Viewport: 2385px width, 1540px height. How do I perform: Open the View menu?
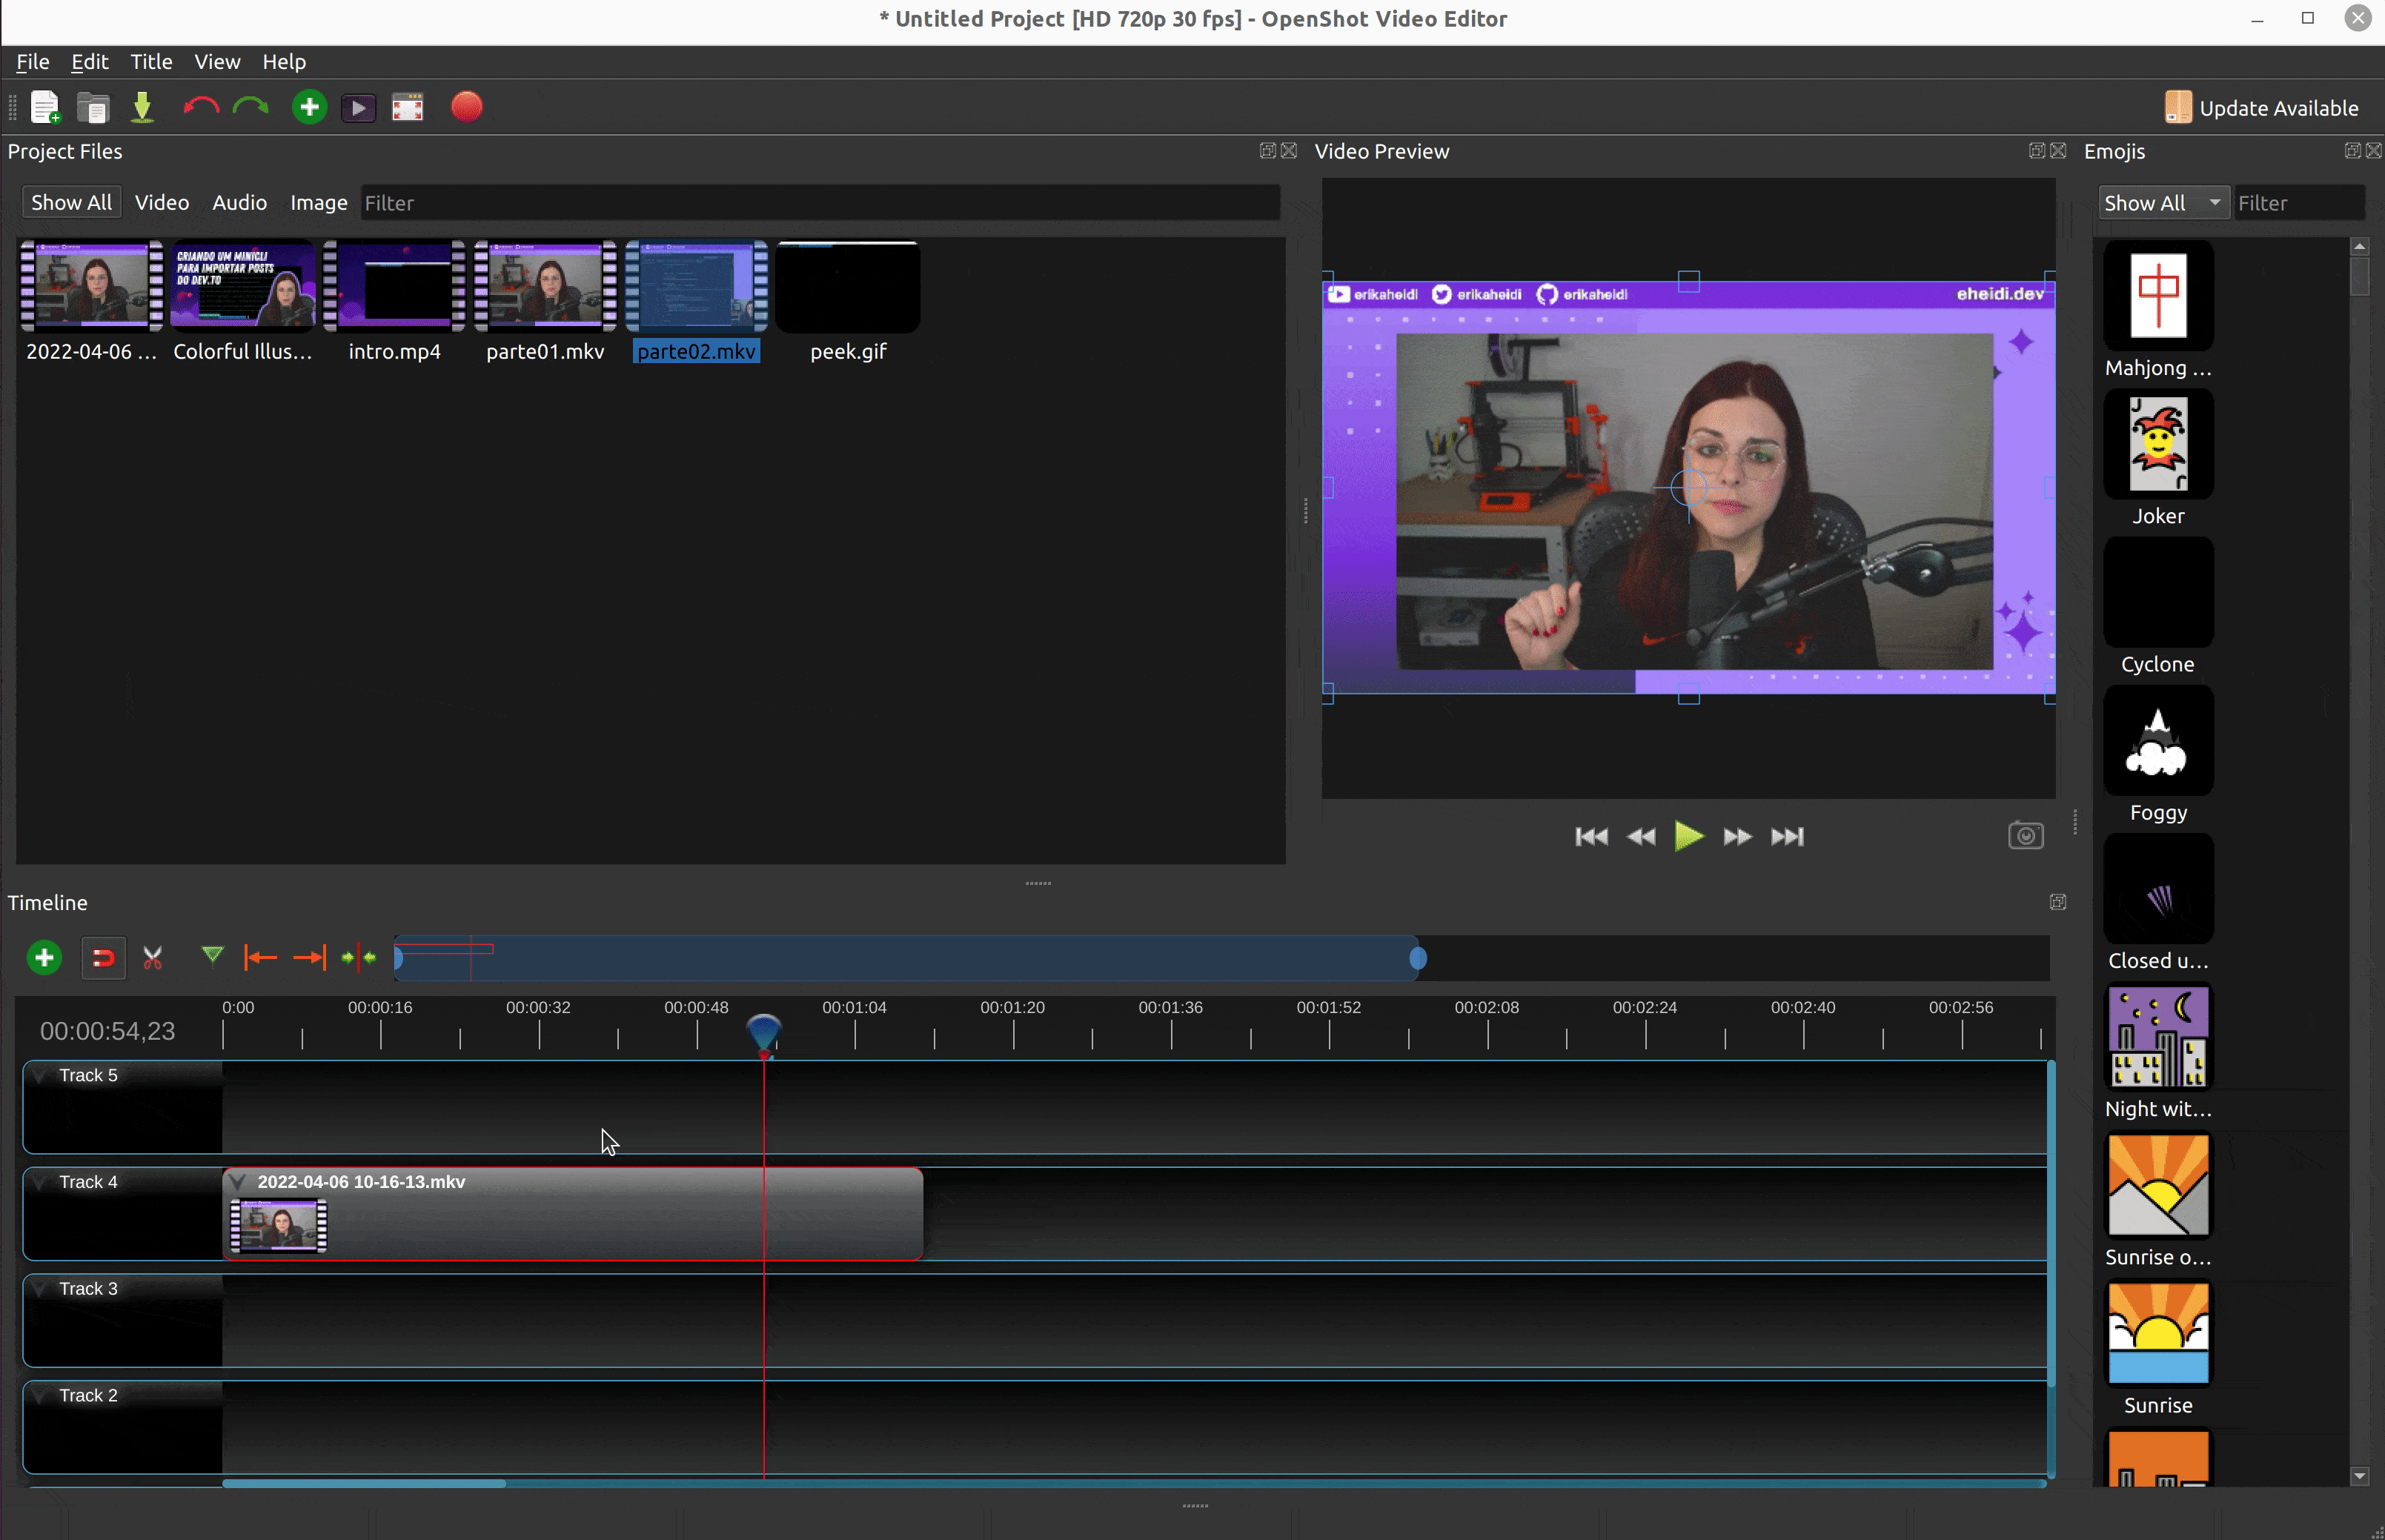click(217, 62)
